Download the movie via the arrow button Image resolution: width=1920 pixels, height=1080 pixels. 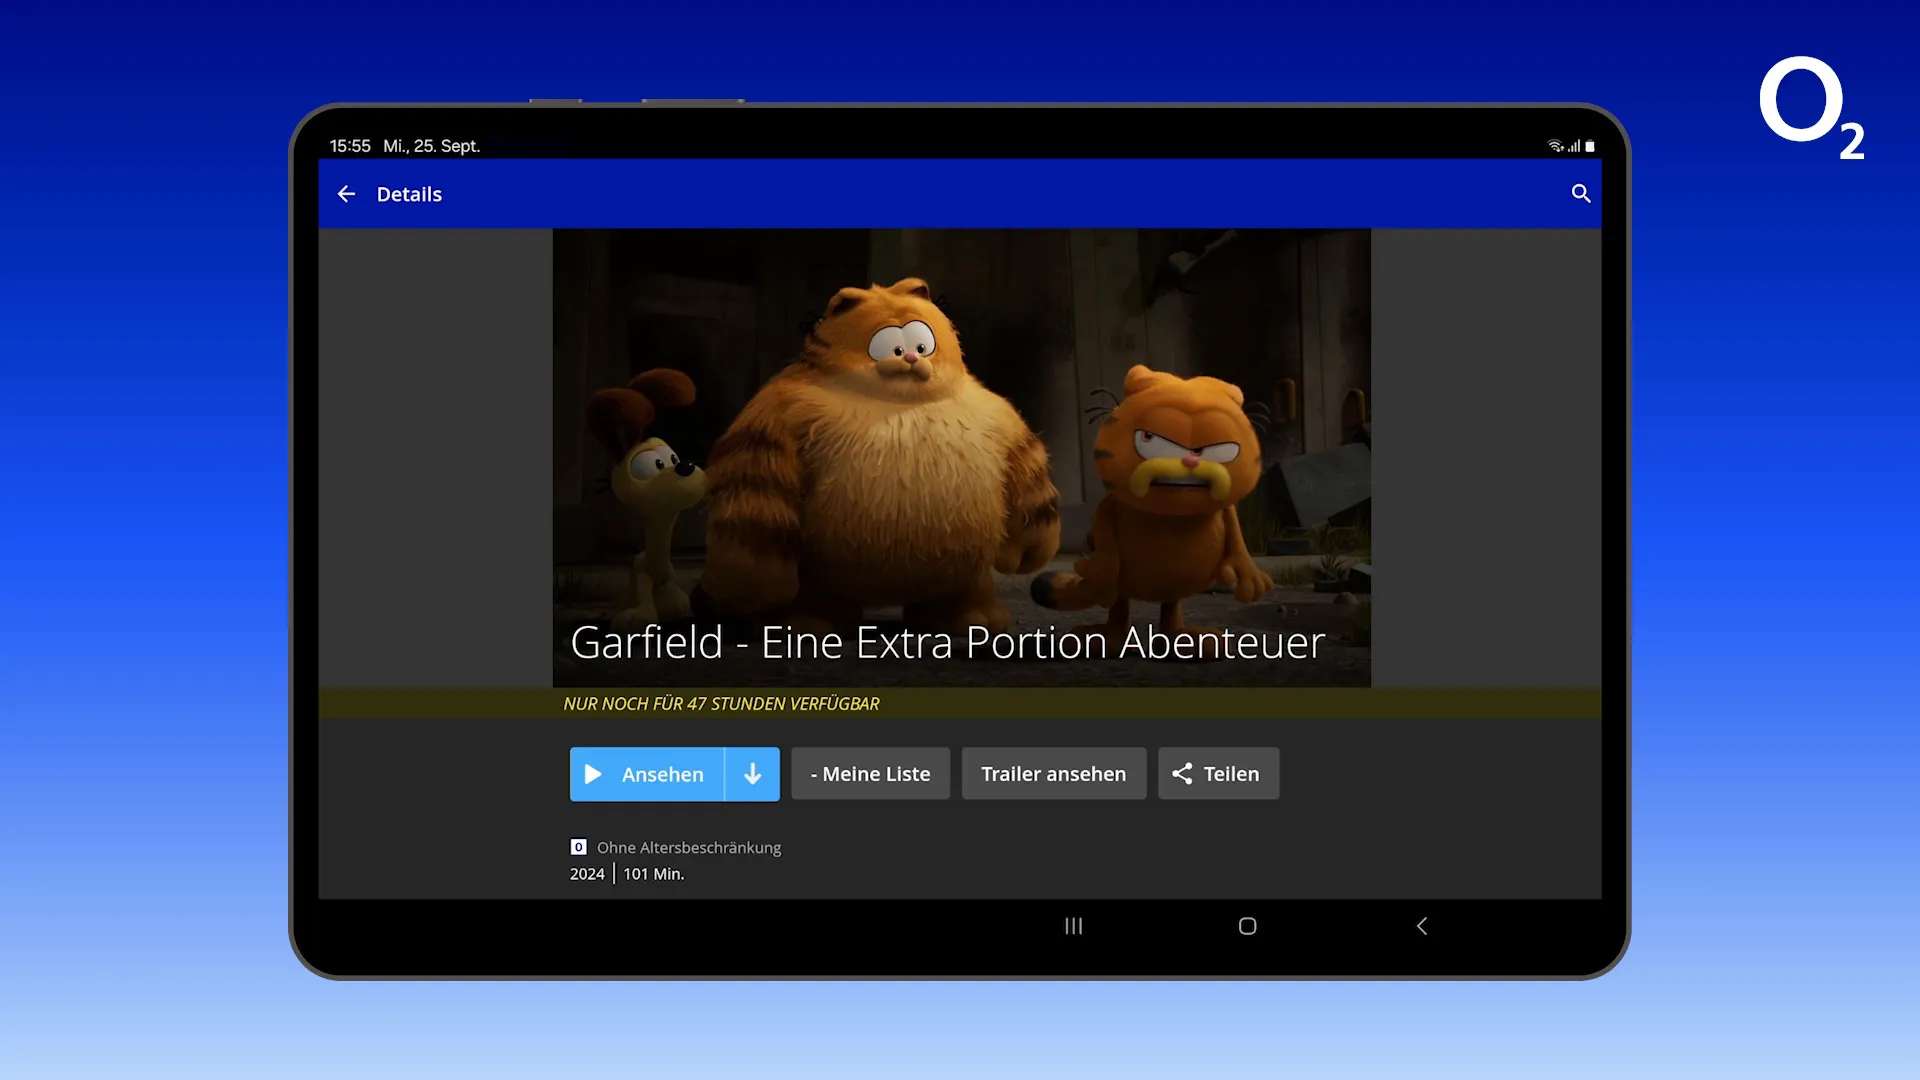click(x=753, y=774)
